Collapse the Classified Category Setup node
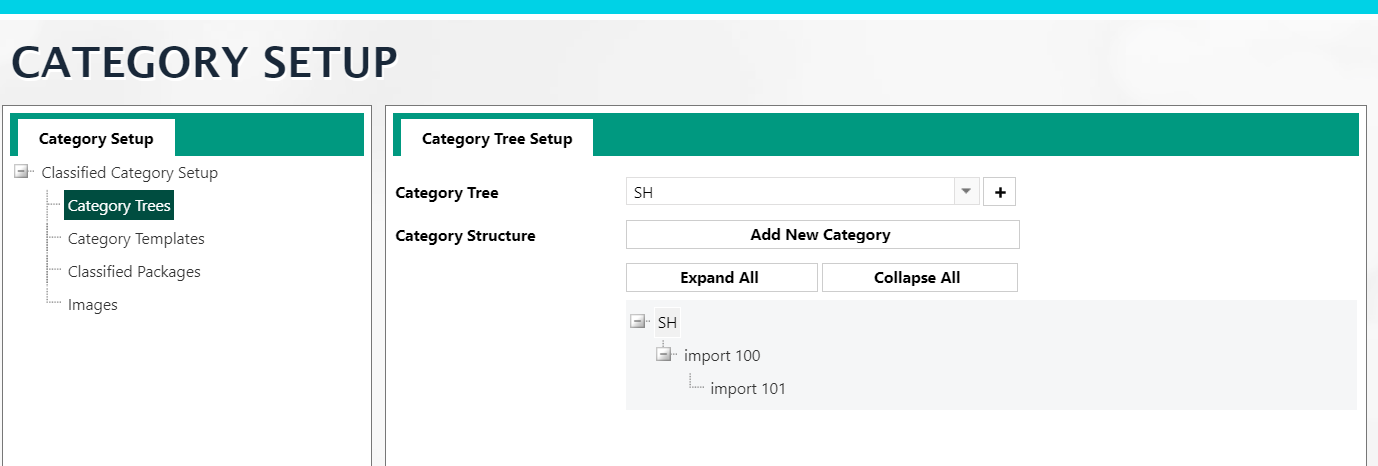The height and width of the screenshot is (466, 1378). click(21, 172)
